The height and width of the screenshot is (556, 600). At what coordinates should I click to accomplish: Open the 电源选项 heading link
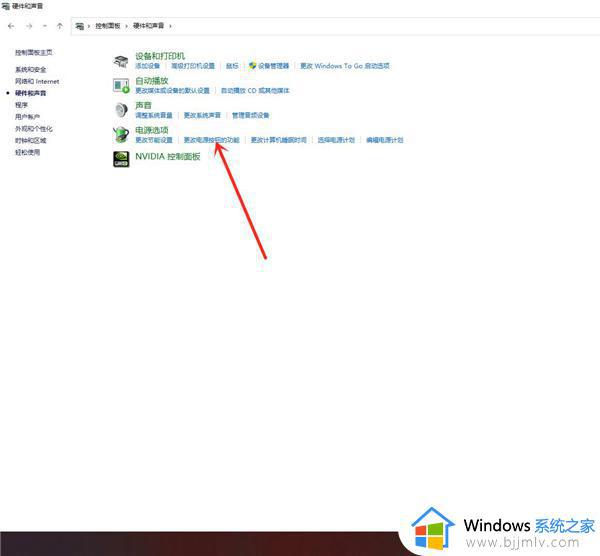tap(152, 130)
